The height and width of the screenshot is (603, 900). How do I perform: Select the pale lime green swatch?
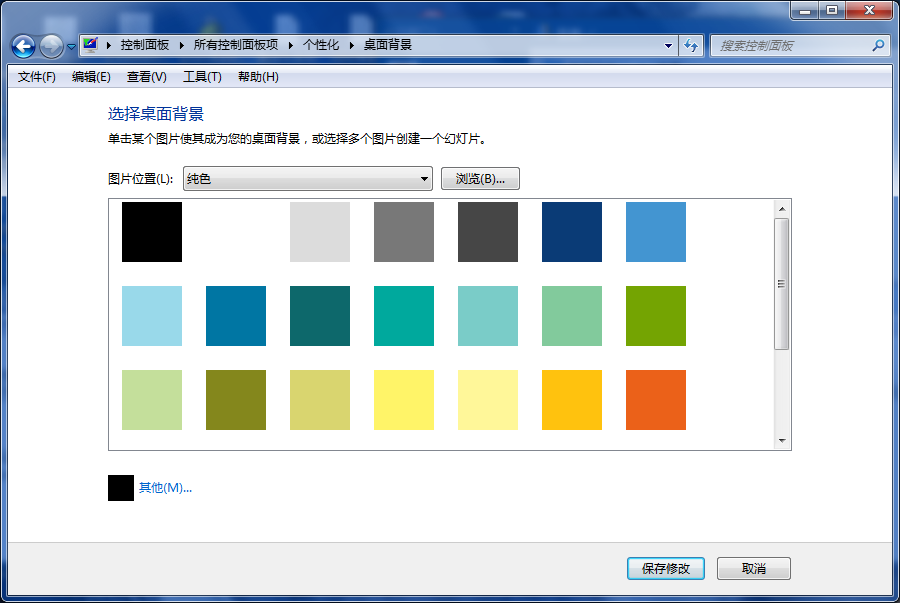point(152,400)
